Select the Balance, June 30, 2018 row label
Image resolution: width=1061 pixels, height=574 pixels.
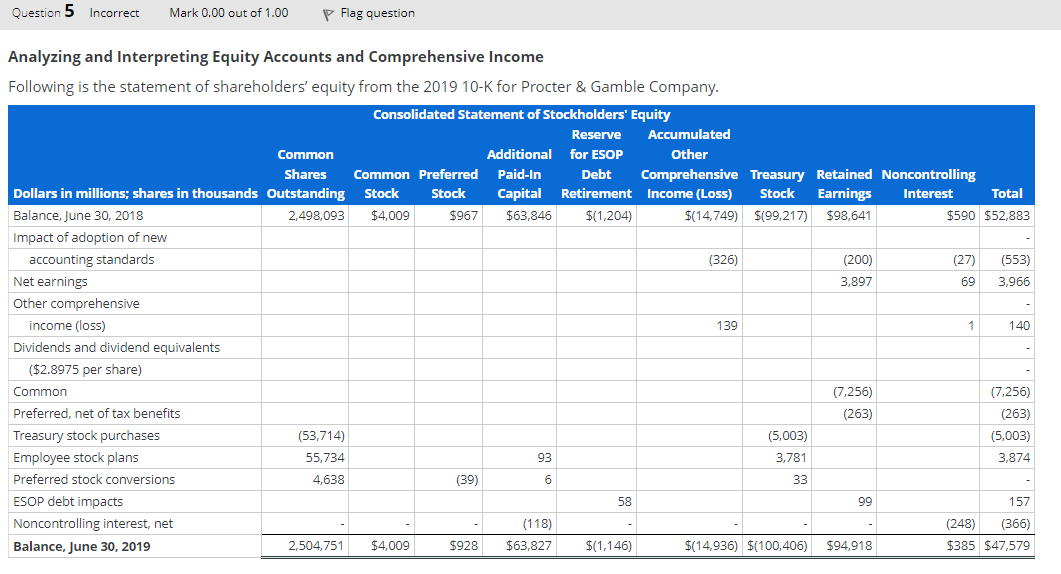[78, 216]
